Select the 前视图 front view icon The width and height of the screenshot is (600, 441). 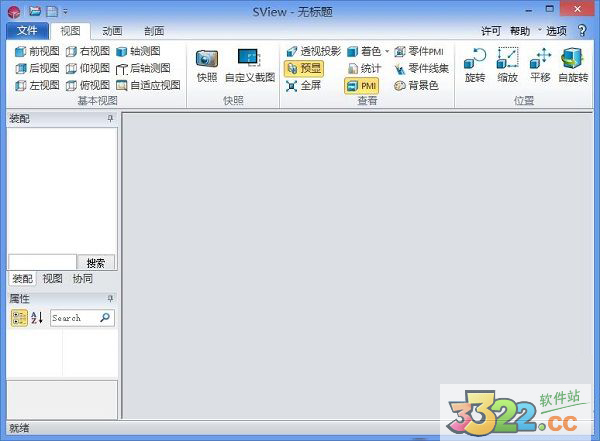pyautogui.click(x=37, y=51)
